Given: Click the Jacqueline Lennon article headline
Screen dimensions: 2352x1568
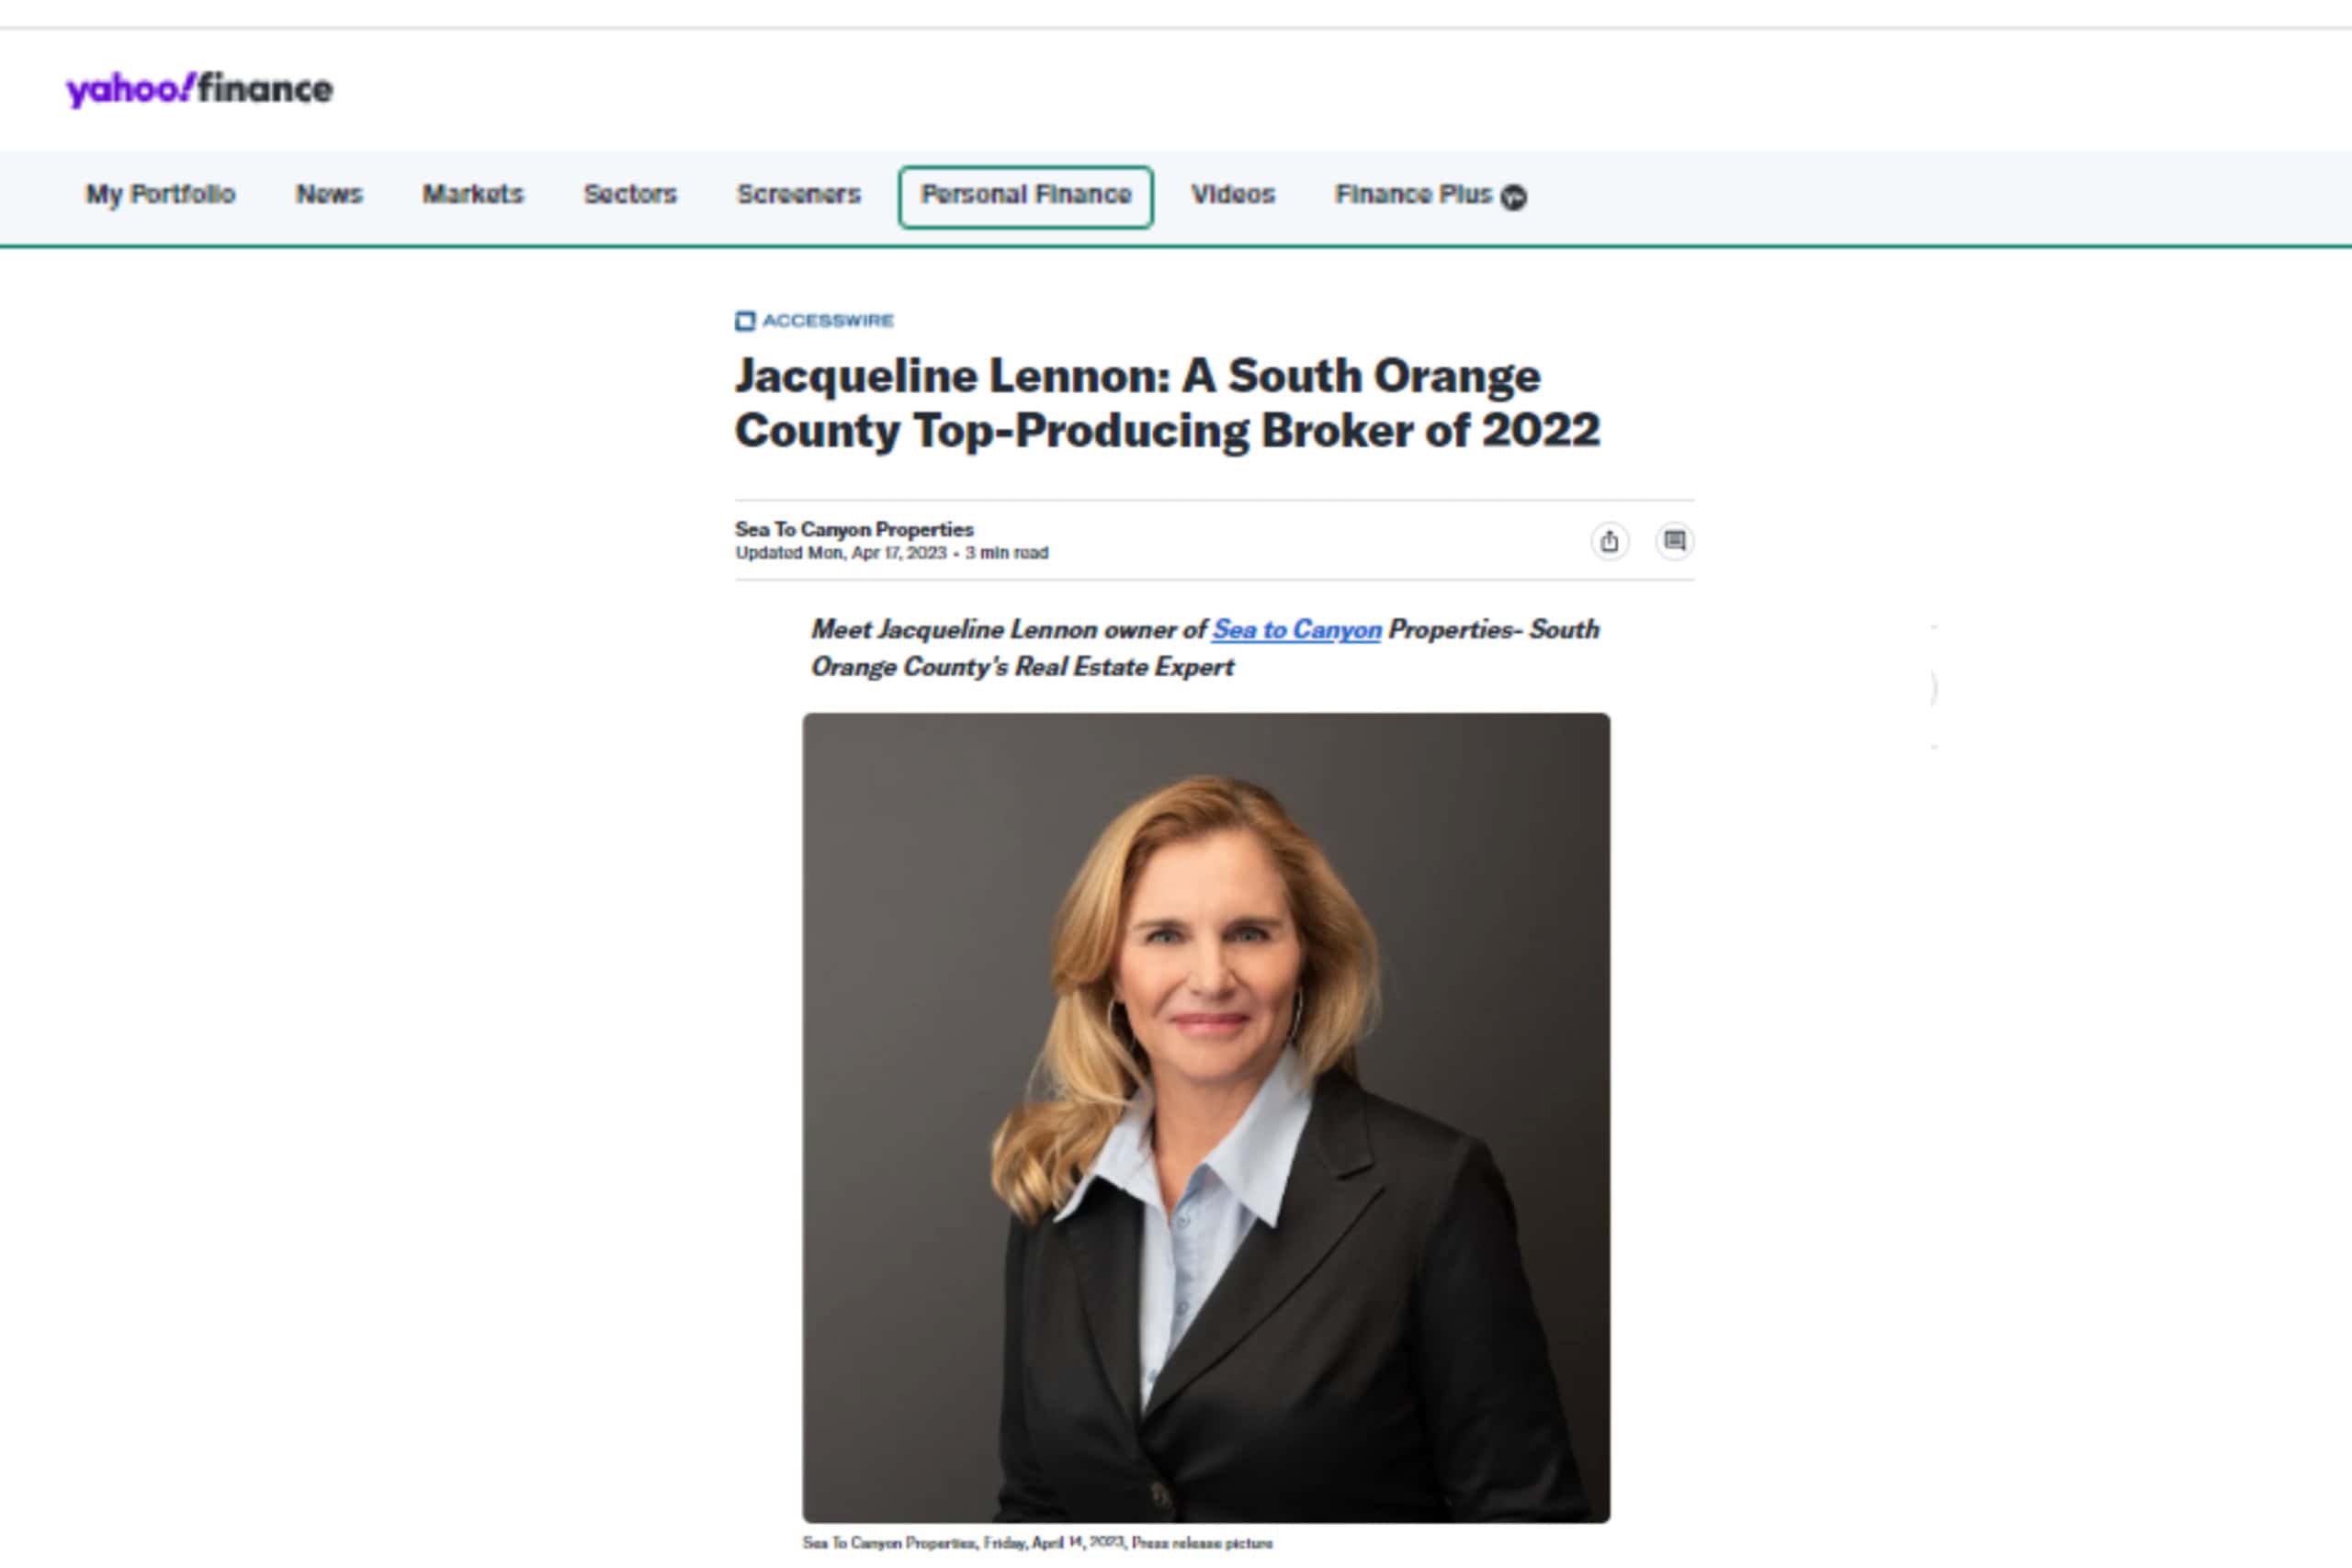Looking at the screenshot, I should click(1167, 404).
